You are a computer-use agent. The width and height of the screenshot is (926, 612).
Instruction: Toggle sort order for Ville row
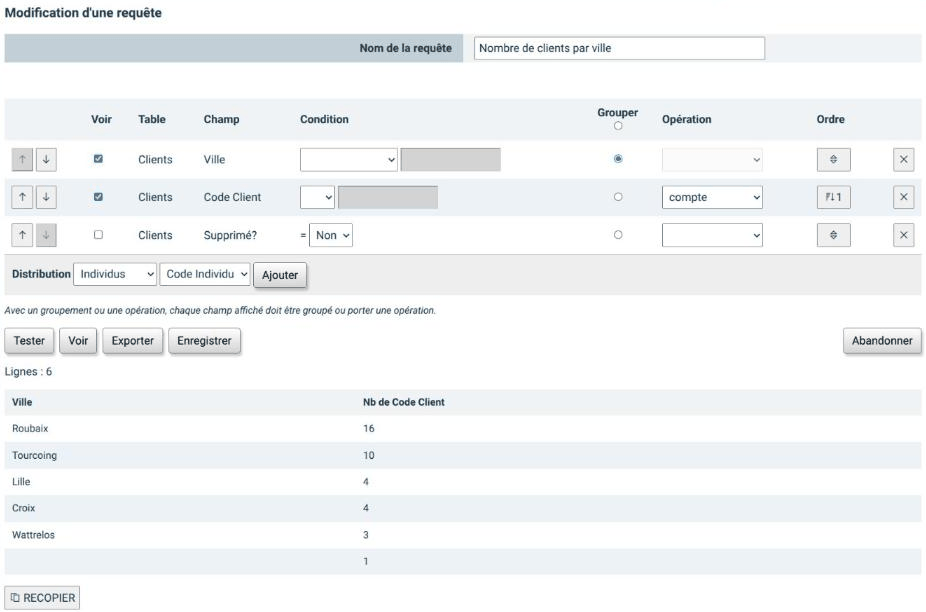pos(833,159)
